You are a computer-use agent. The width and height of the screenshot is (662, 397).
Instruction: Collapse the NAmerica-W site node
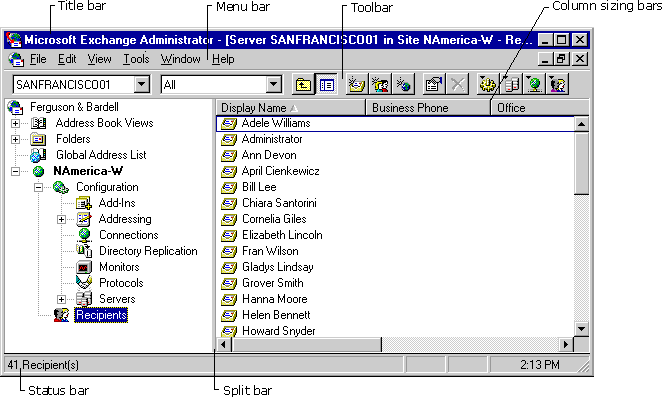[15, 171]
